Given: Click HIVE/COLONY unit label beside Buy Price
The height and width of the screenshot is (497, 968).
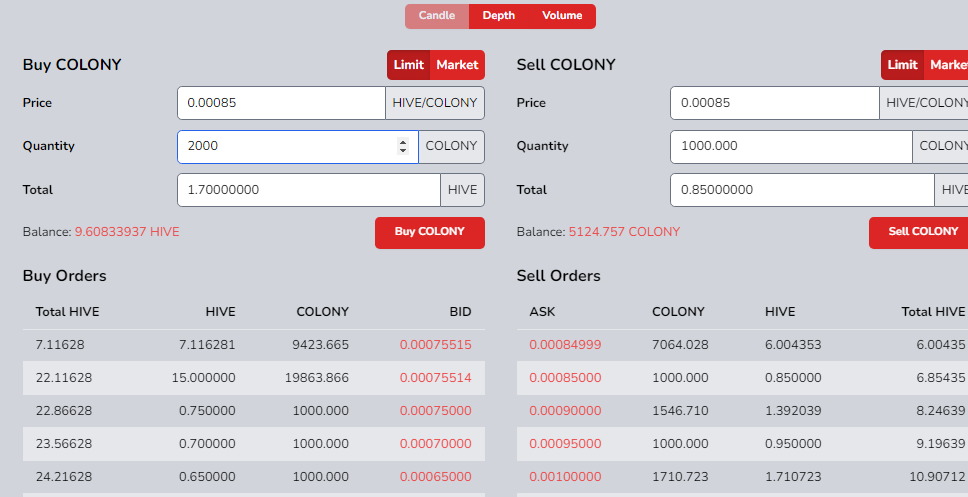Looking at the screenshot, I should [435, 103].
